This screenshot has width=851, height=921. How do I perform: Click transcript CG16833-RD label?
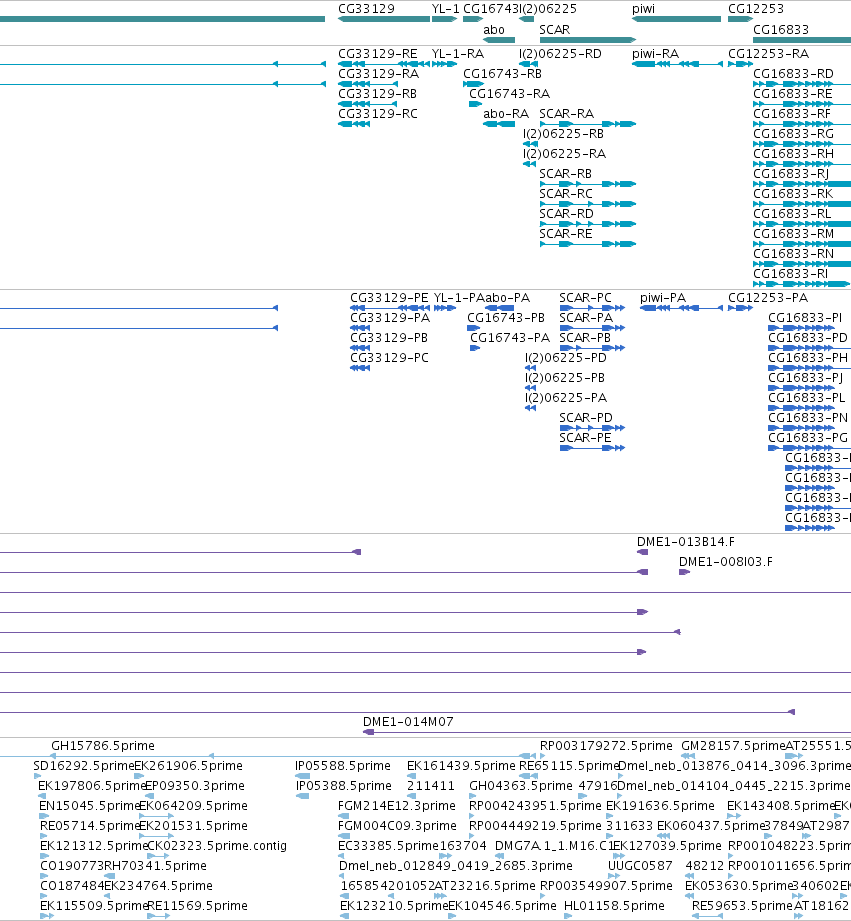tap(793, 74)
